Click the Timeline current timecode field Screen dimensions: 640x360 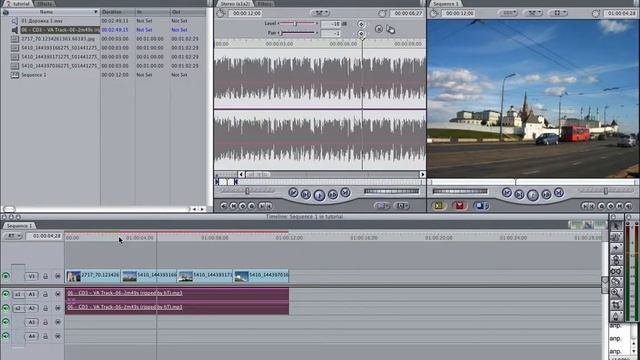tap(44, 236)
